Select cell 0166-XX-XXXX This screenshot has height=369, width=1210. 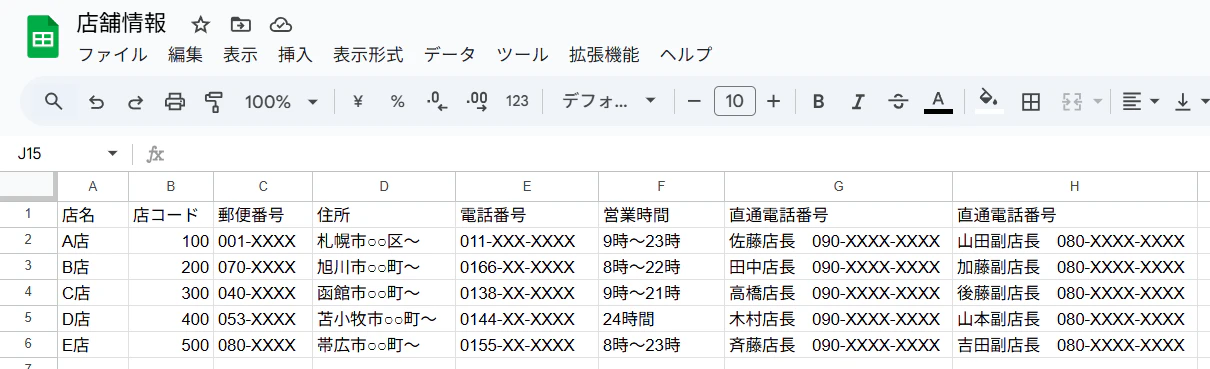(527, 266)
